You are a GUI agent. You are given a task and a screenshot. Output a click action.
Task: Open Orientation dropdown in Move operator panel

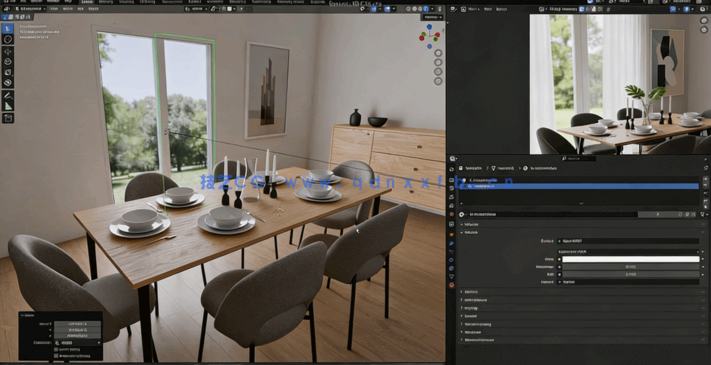click(77, 343)
